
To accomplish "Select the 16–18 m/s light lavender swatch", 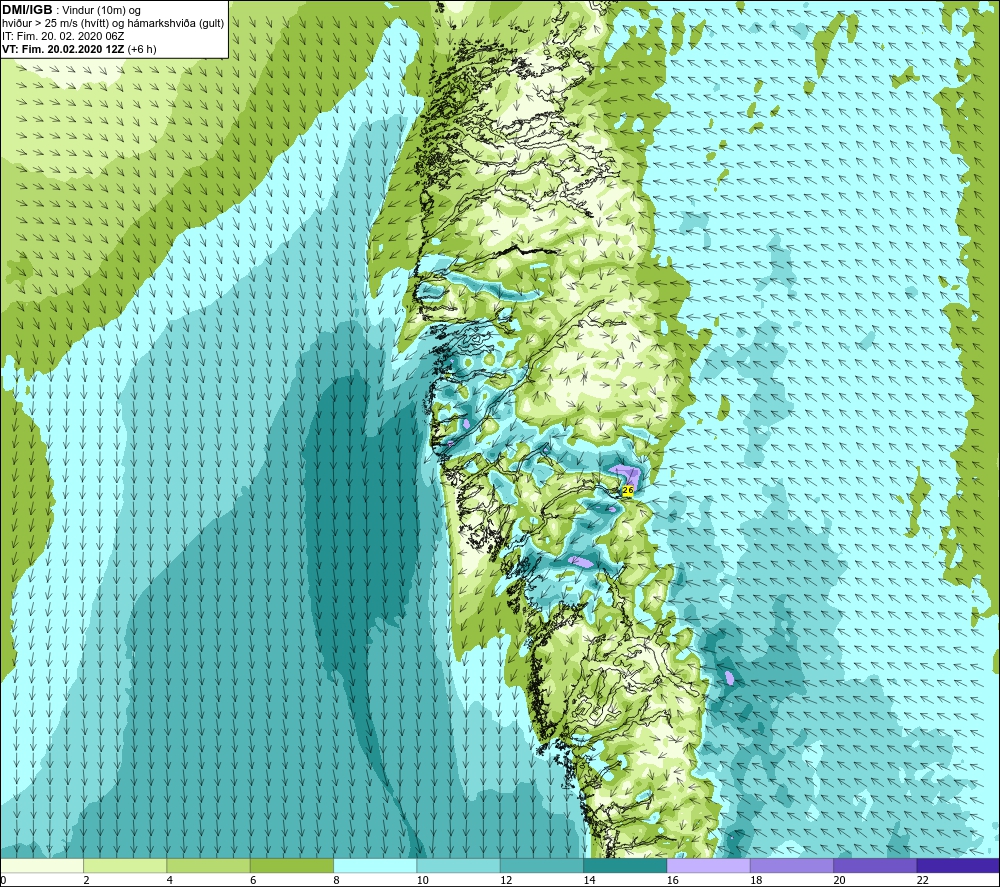I will coord(709,865).
